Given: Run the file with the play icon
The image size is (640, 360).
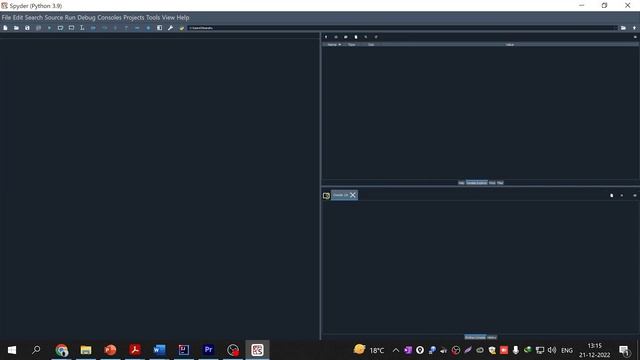Looking at the screenshot, I should pos(49,28).
